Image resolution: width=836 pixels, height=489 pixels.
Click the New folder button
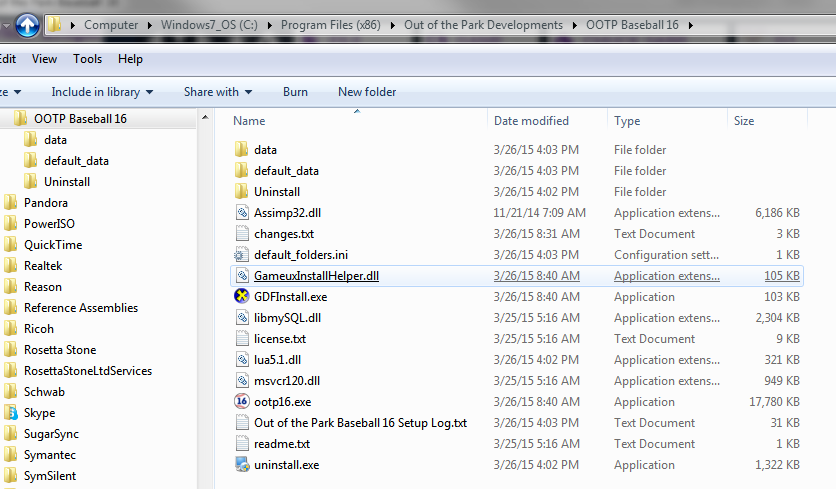point(367,92)
